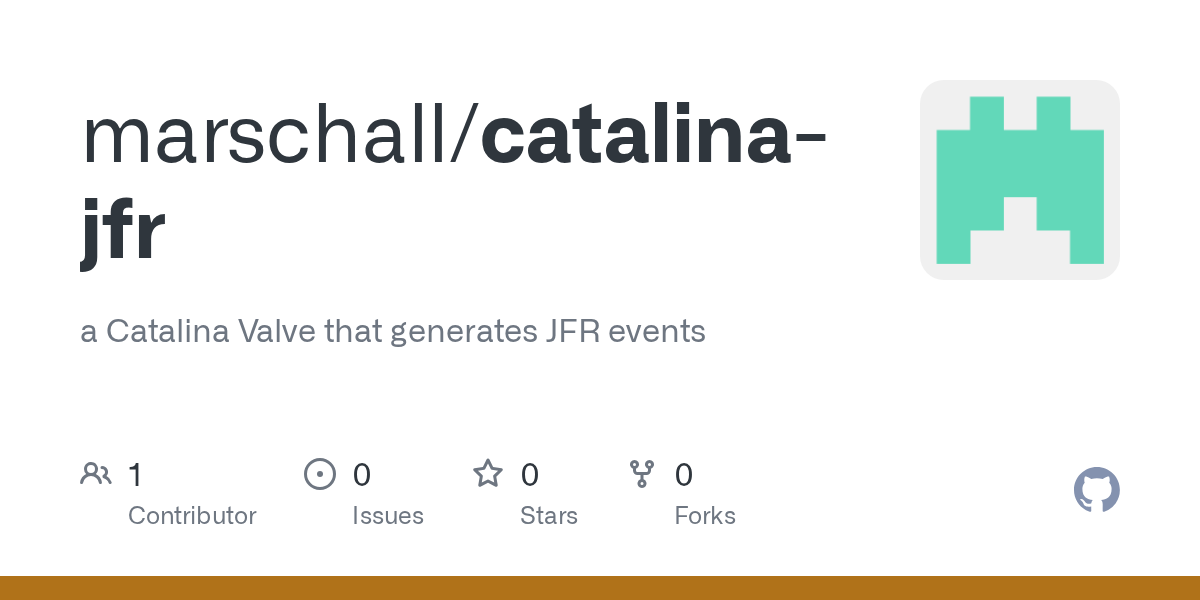The image size is (1200, 600).
Task: Click the green identicon avatar
Action: tap(1019, 180)
